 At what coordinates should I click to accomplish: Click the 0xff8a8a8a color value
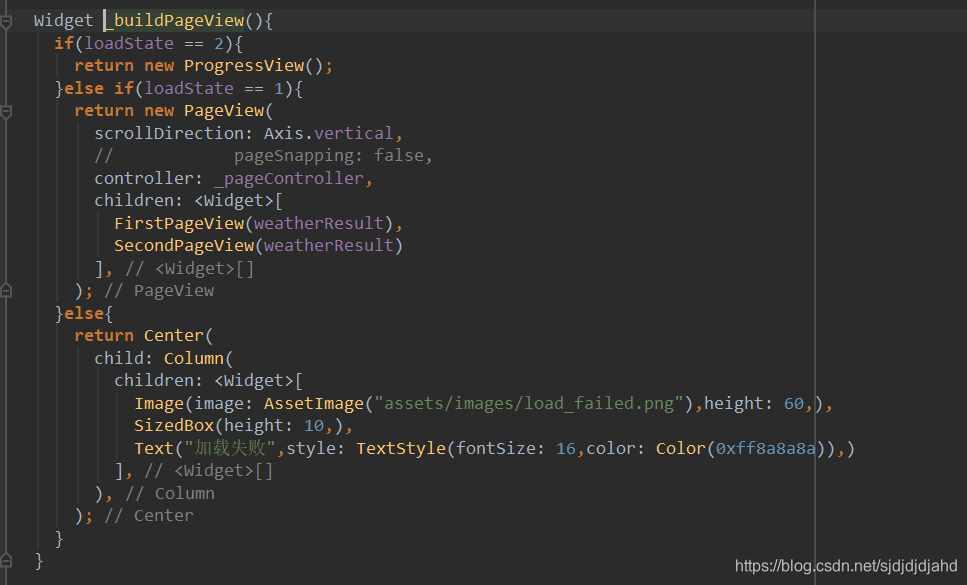point(765,449)
